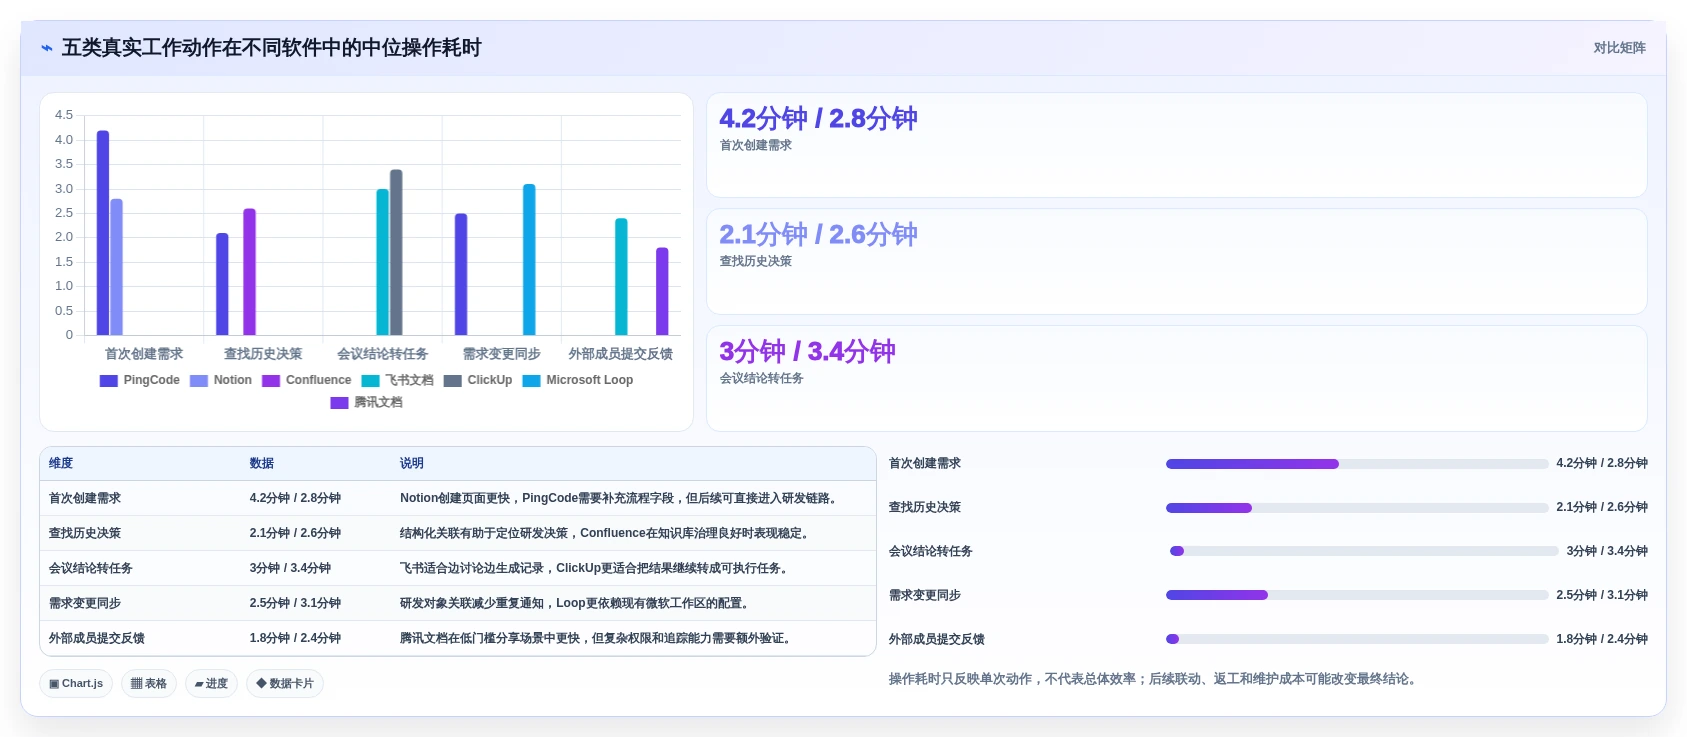The image size is (1687, 737).
Task: Click the Confluence bar for 查找历史决策
Action: click(250, 272)
